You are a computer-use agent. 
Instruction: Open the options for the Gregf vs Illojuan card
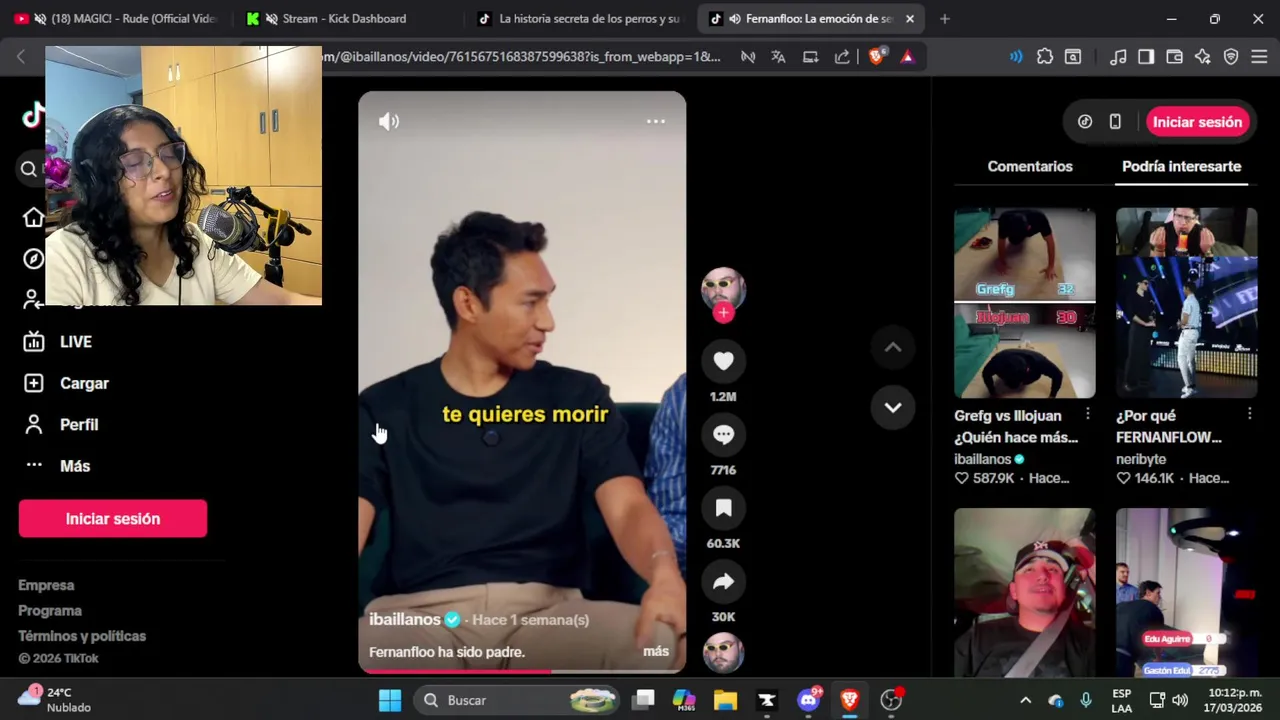1088,414
